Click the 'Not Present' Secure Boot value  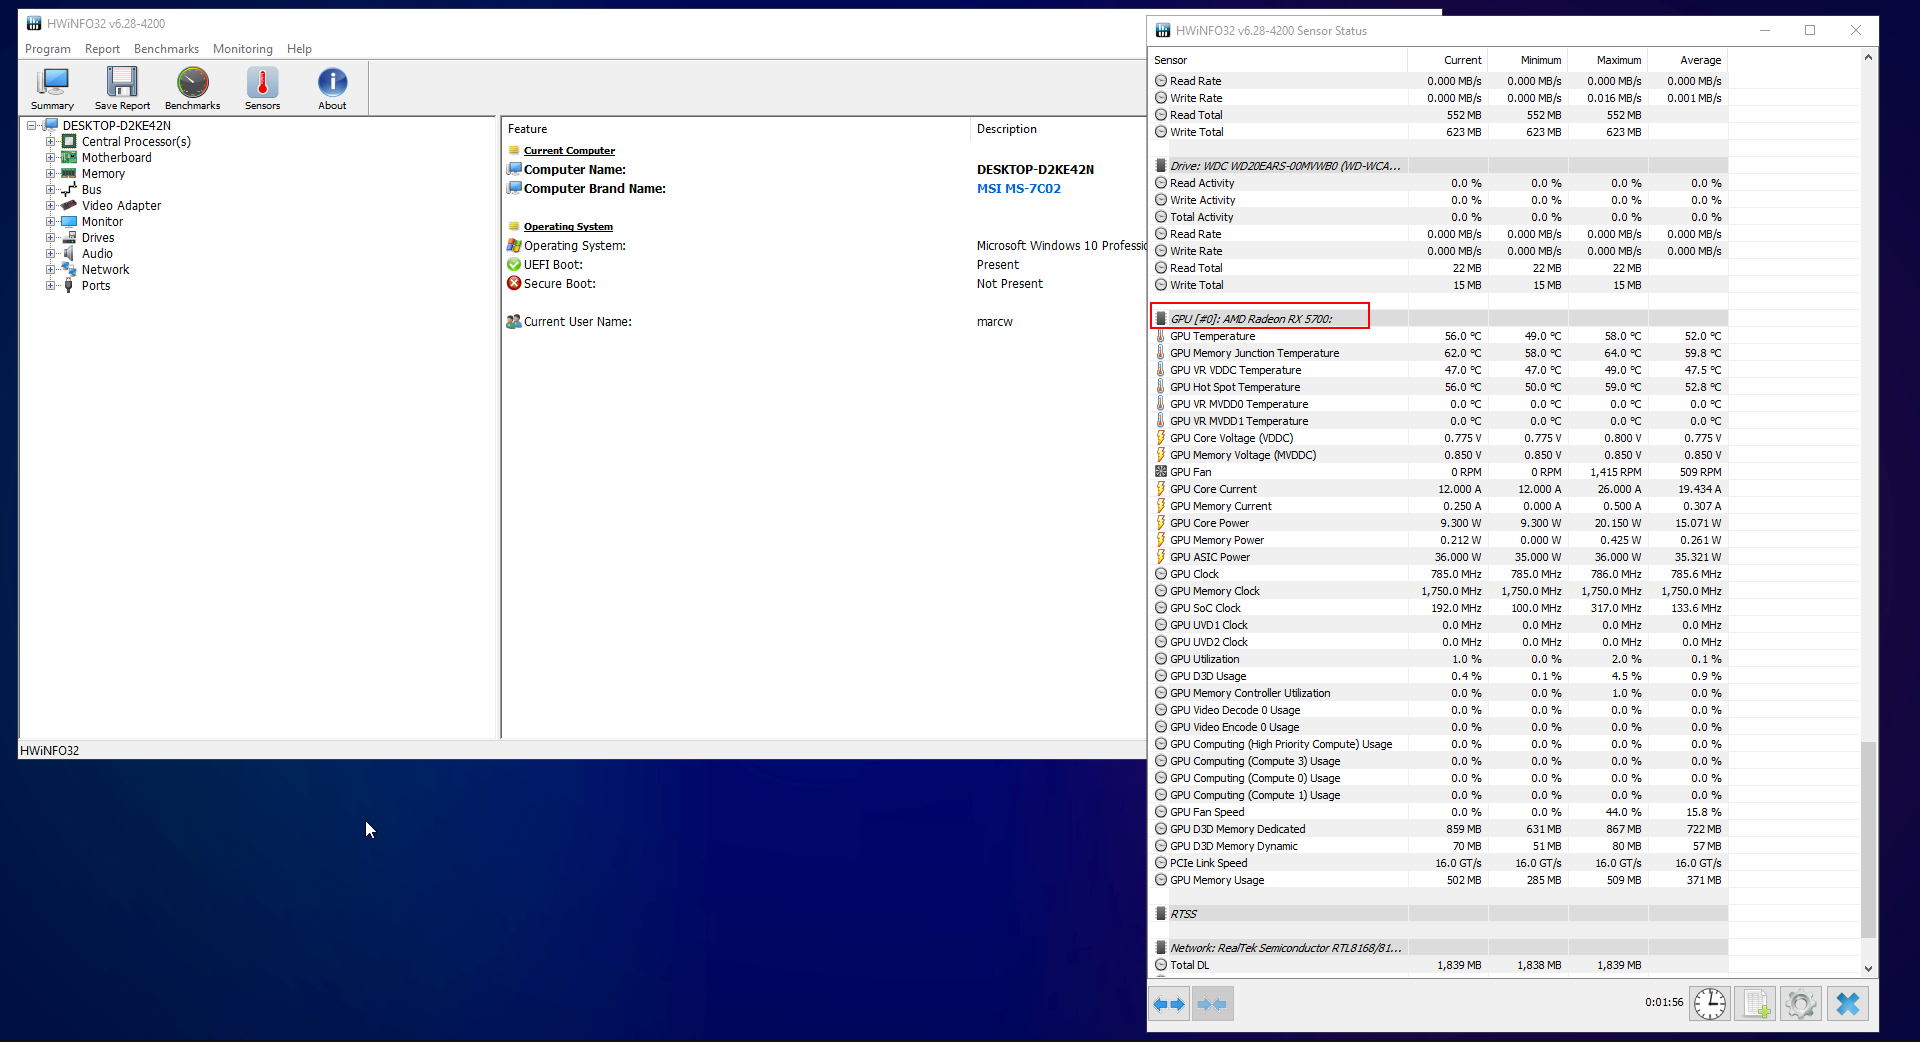click(1010, 284)
